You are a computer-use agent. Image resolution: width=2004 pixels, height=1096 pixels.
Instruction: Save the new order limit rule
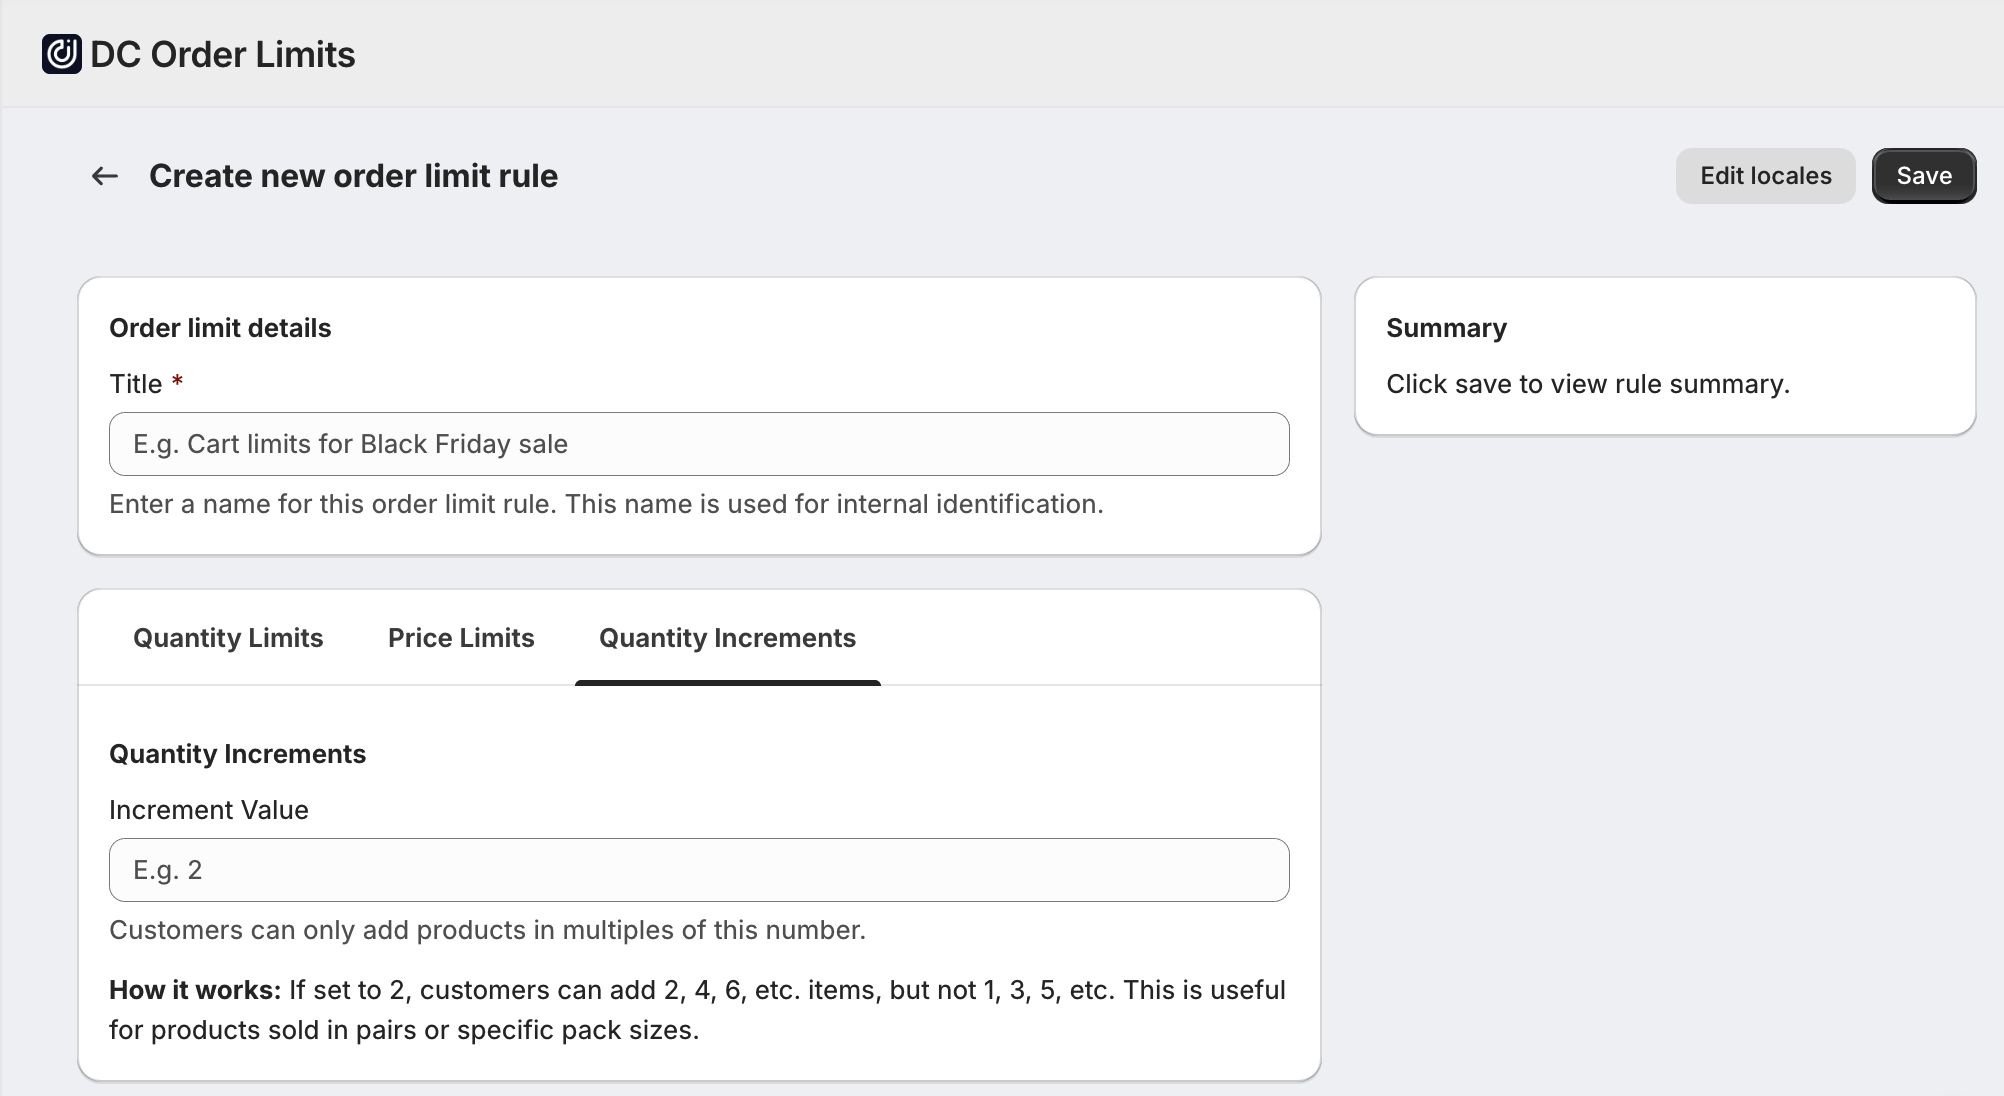(1924, 176)
